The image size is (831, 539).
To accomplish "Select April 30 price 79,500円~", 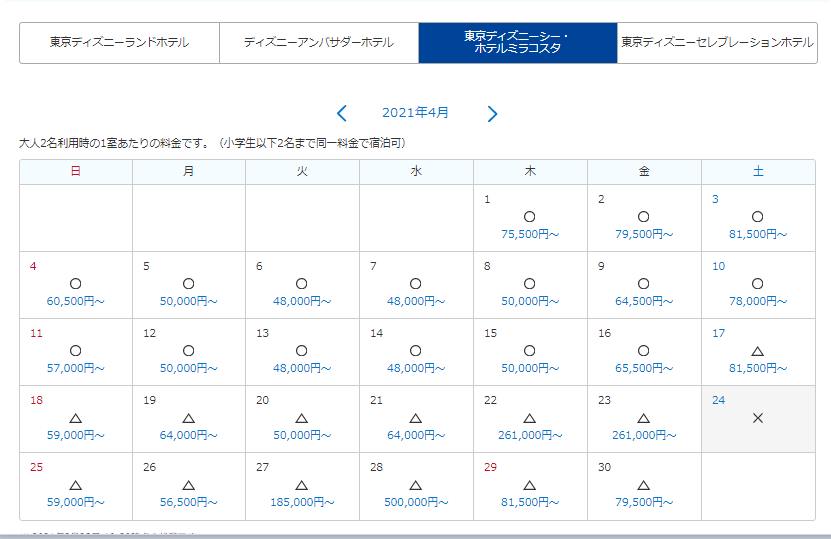I will coord(644,502).
